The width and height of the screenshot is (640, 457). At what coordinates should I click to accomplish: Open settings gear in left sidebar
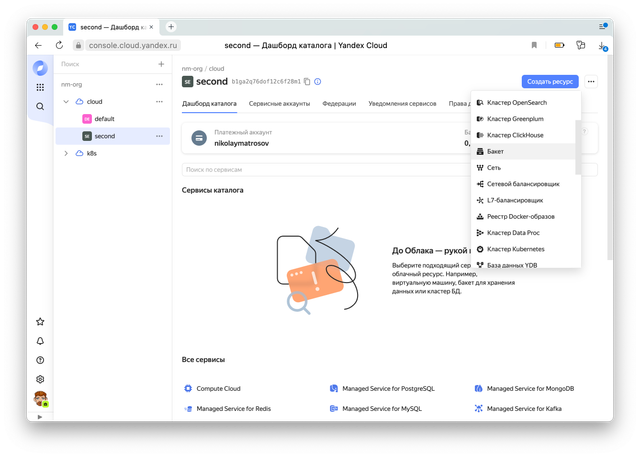pos(40,380)
